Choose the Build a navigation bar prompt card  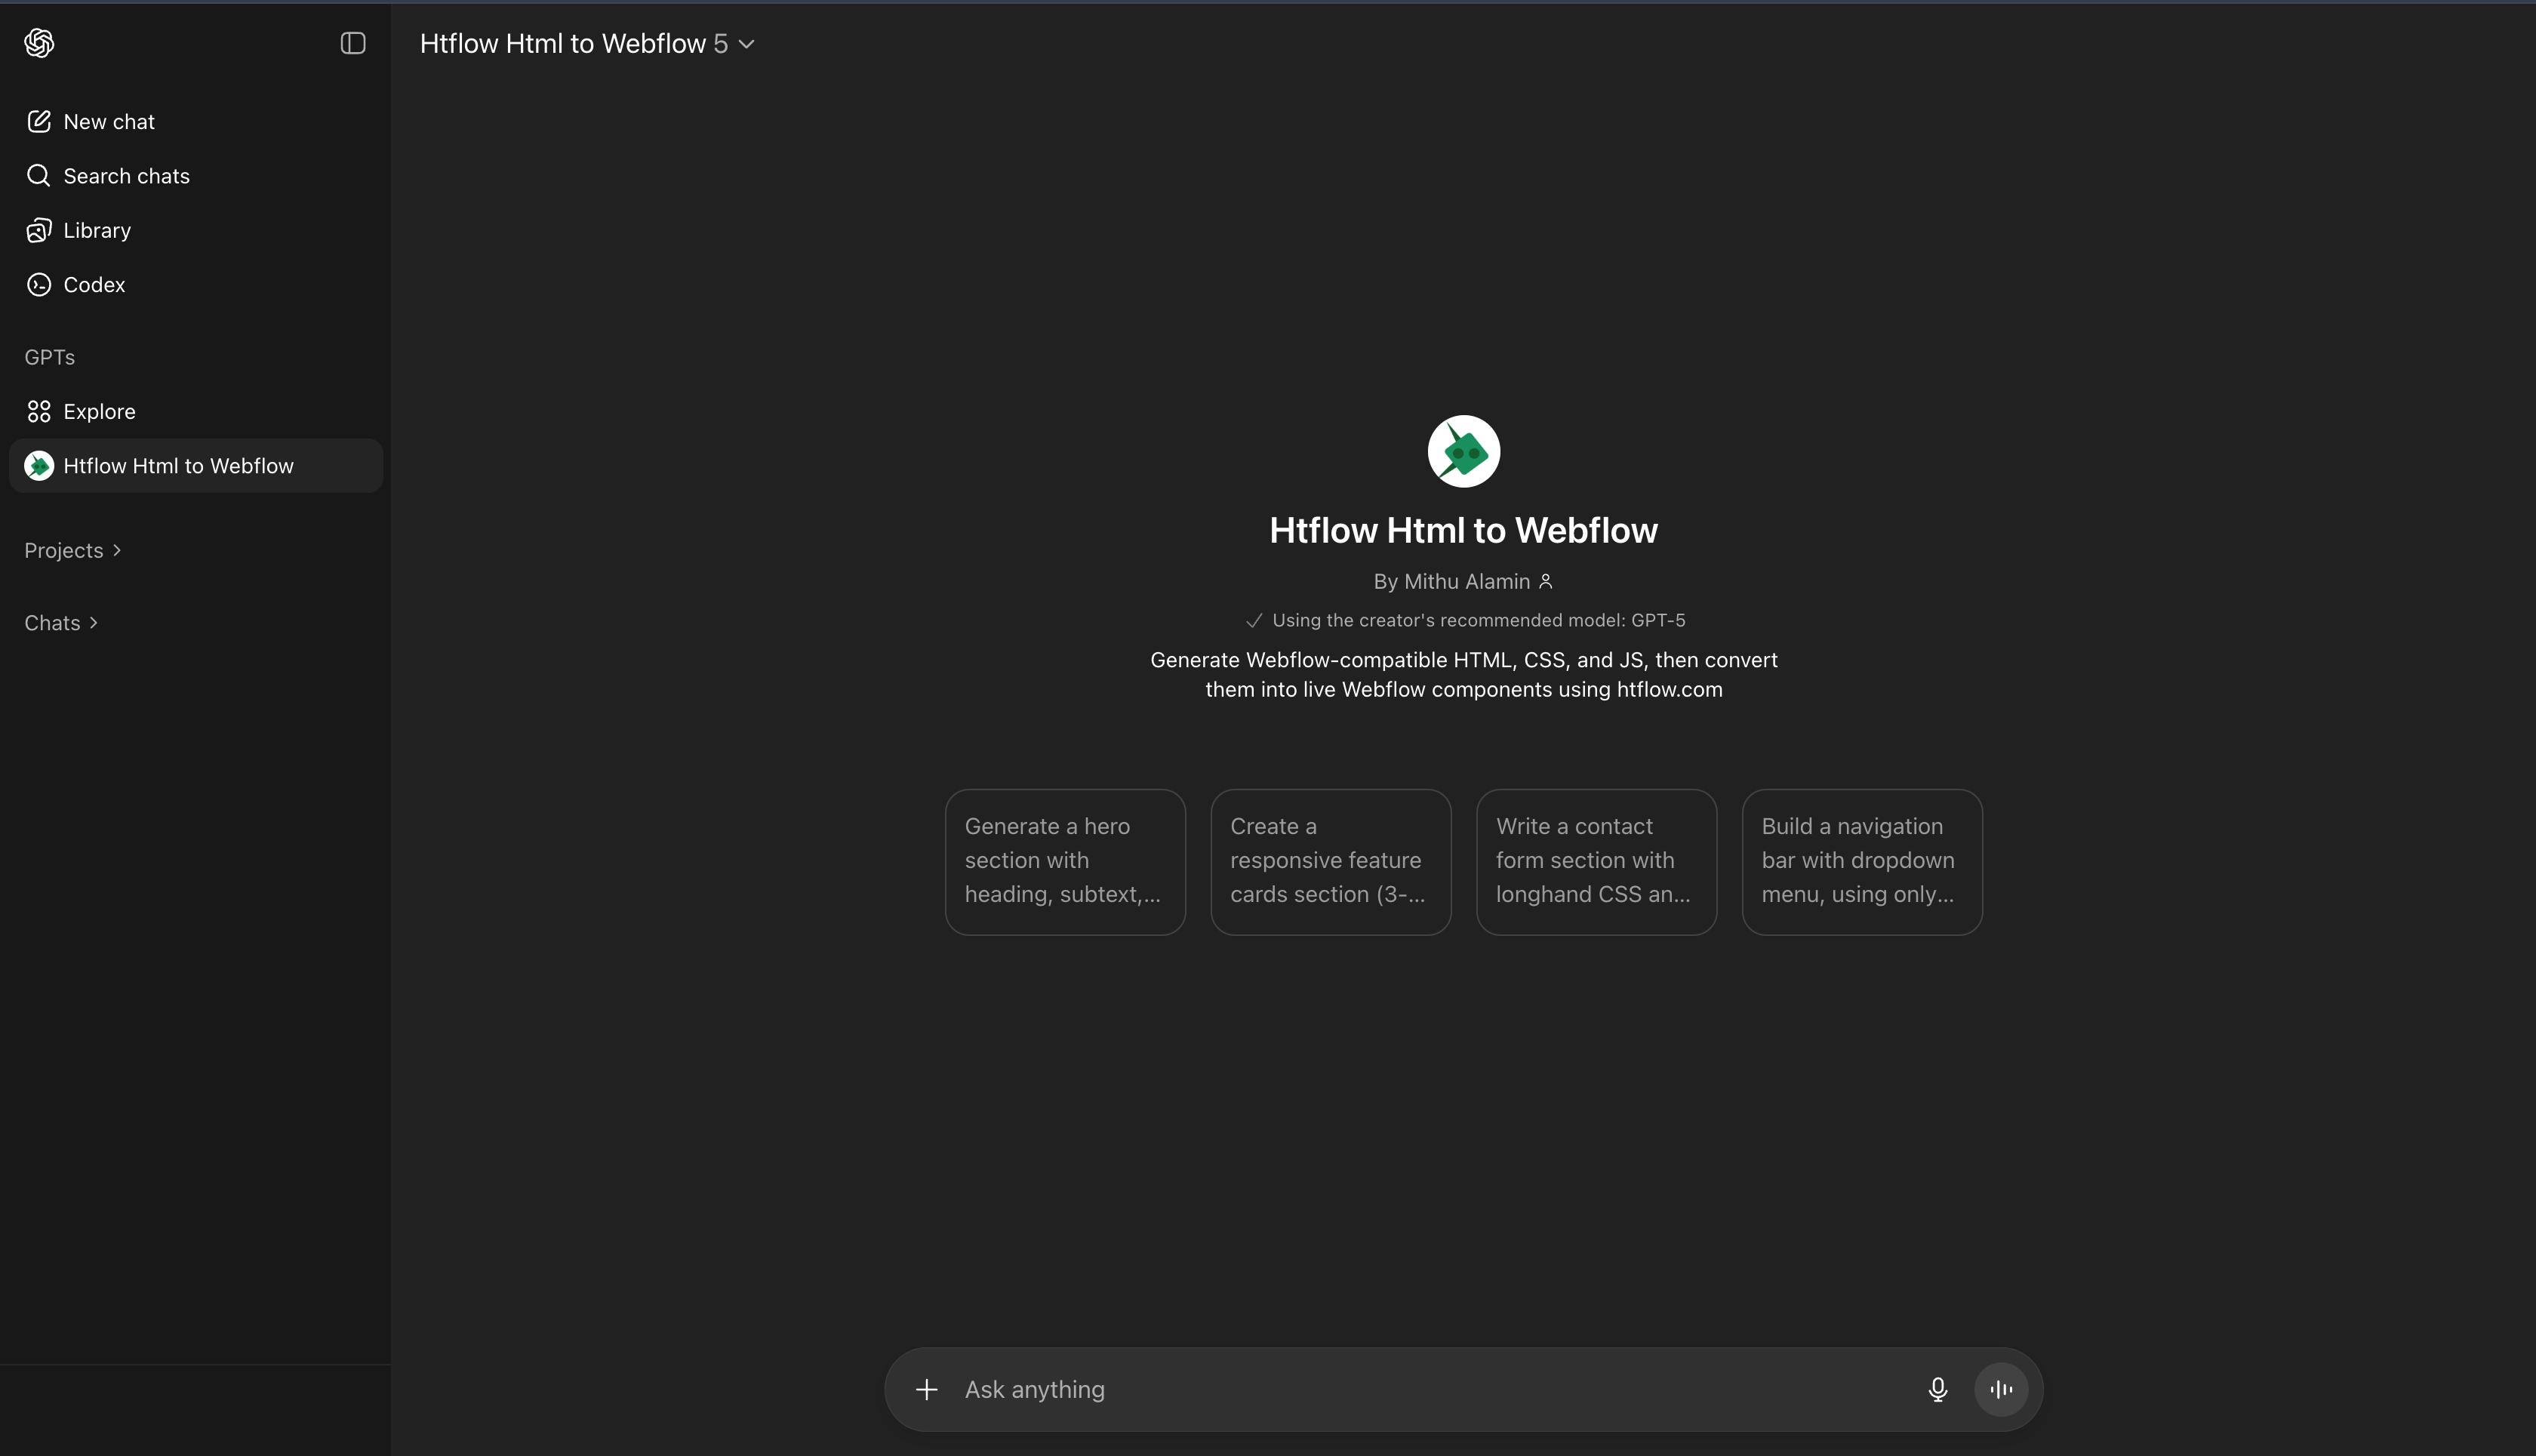1862,861
